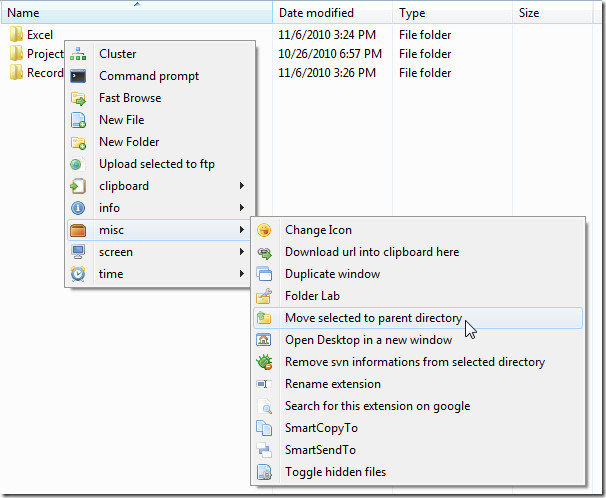Click the Toggle hidden files icon
This screenshot has width=606, height=498.
point(264,472)
